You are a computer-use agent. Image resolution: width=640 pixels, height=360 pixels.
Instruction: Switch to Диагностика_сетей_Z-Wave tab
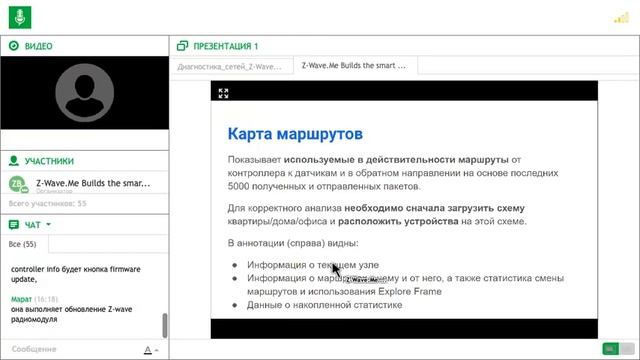229,67
